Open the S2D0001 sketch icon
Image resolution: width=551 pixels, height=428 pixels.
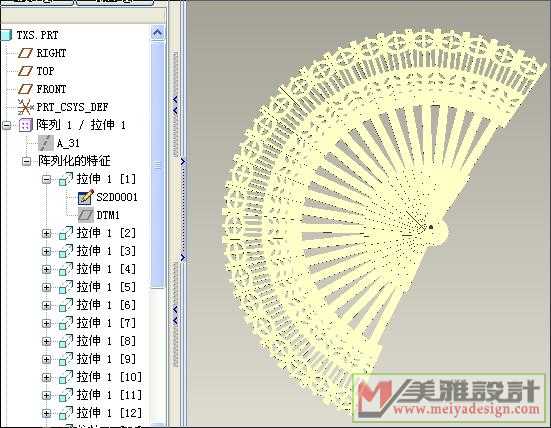coord(85,197)
